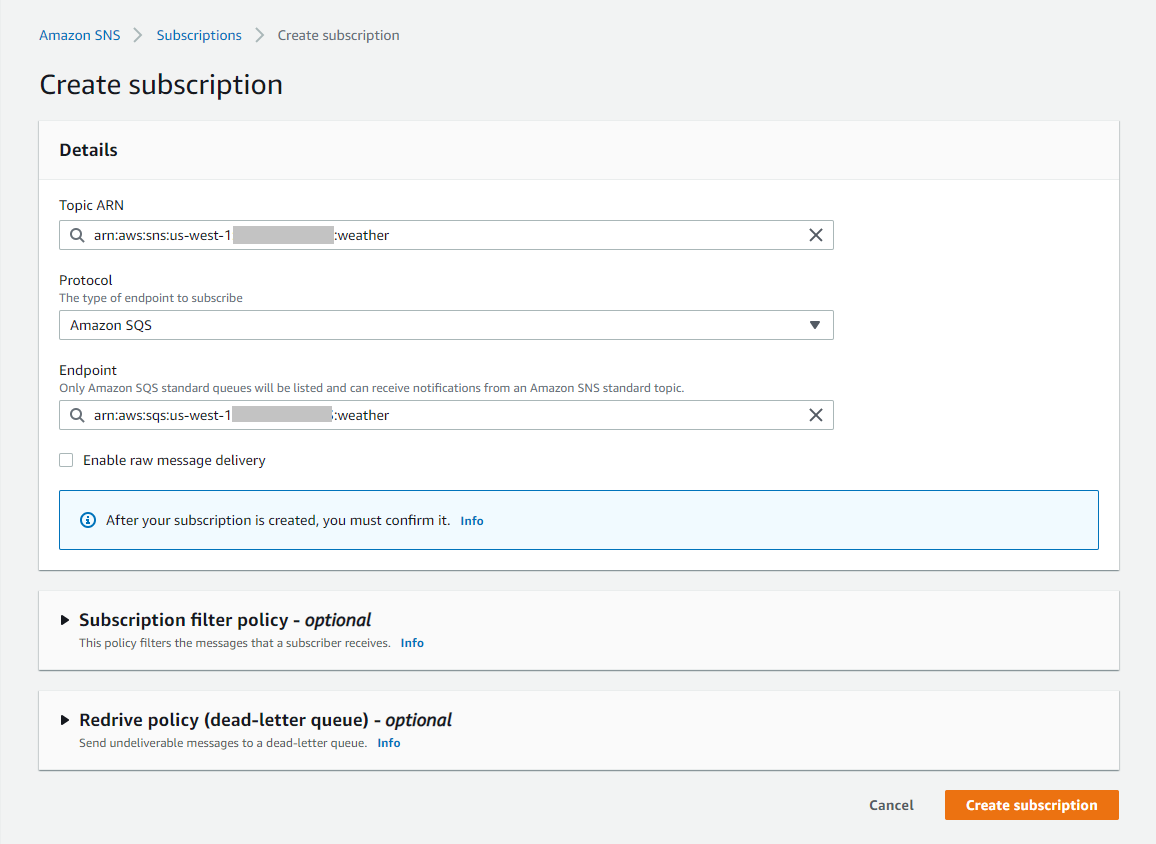The width and height of the screenshot is (1156, 844).
Task: Clear the Endpoint field with the X icon
Action: pyautogui.click(x=815, y=415)
